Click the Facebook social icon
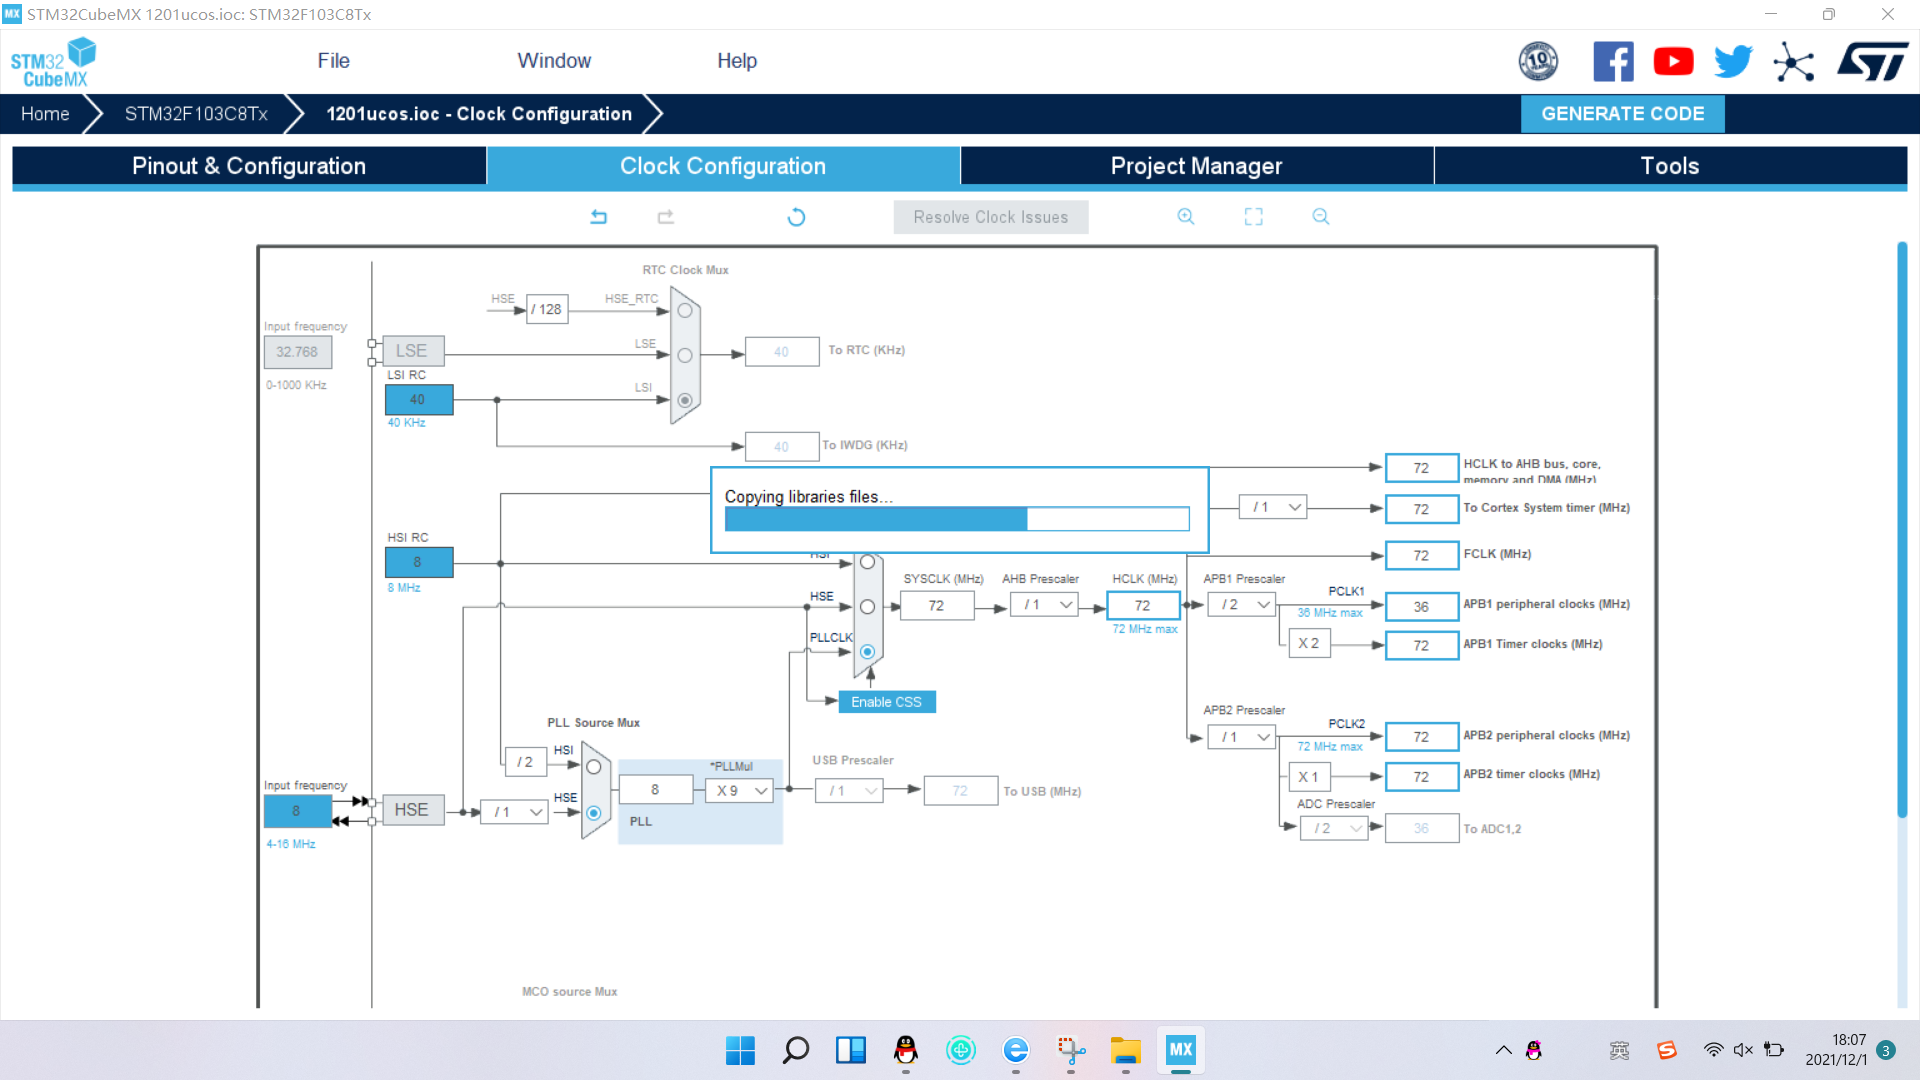 (1613, 62)
